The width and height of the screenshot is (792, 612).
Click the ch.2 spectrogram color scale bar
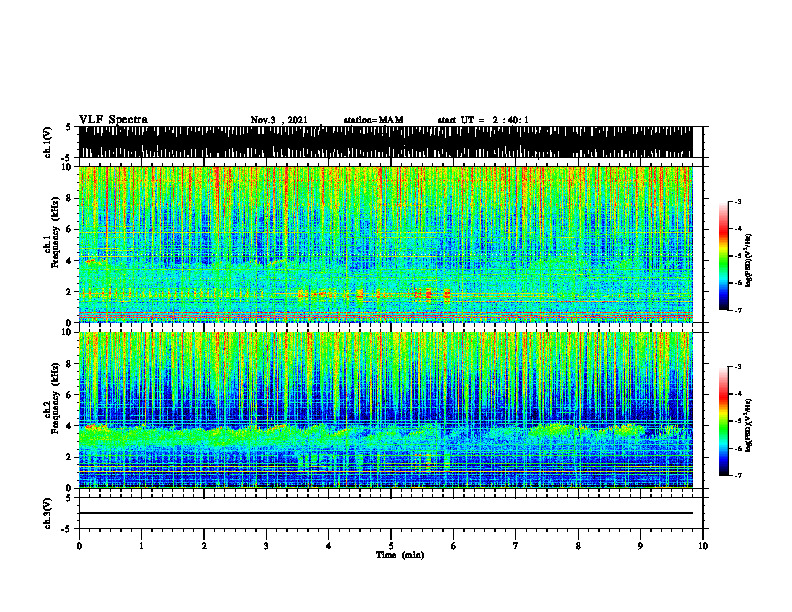[x=723, y=421]
